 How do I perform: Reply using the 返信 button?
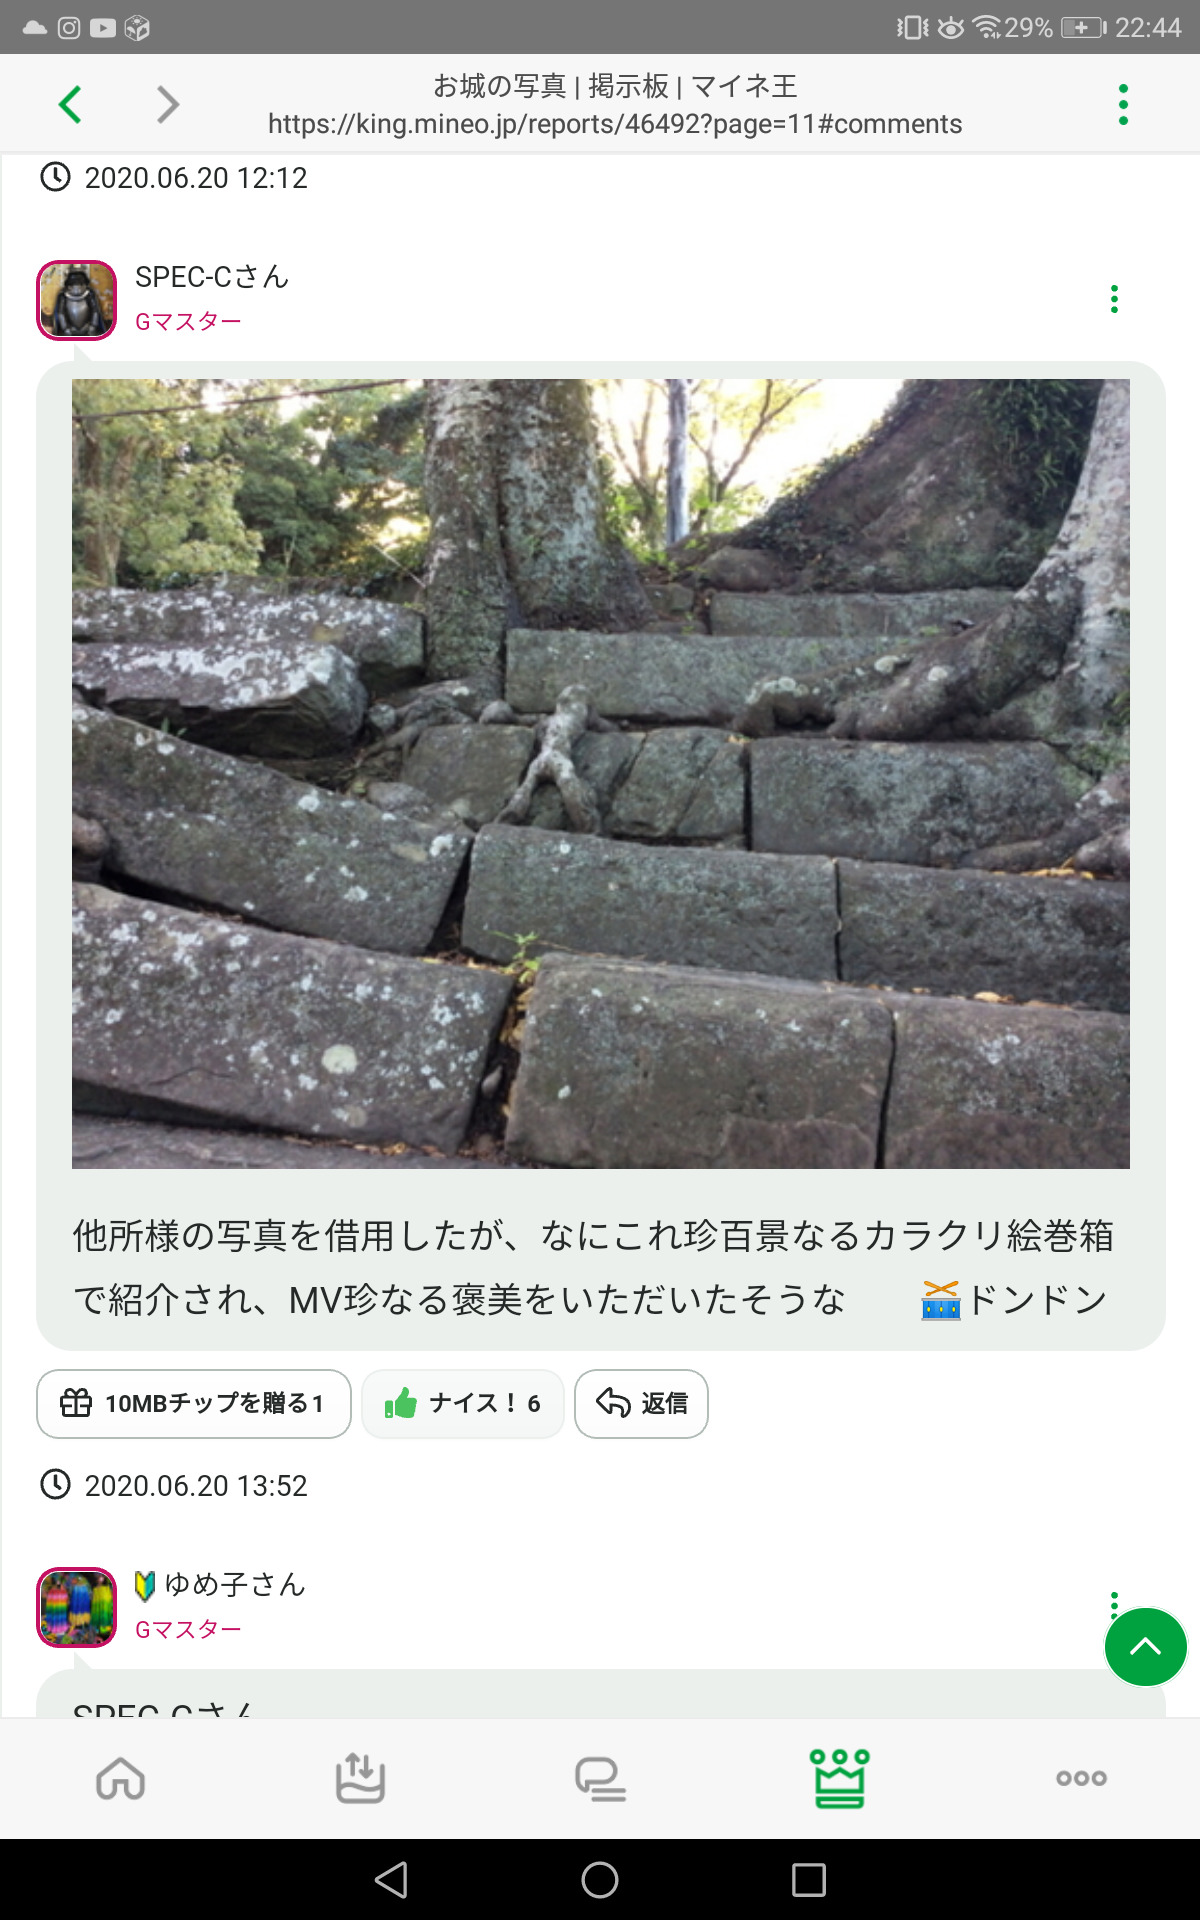pyautogui.click(x=641, y=1404)
